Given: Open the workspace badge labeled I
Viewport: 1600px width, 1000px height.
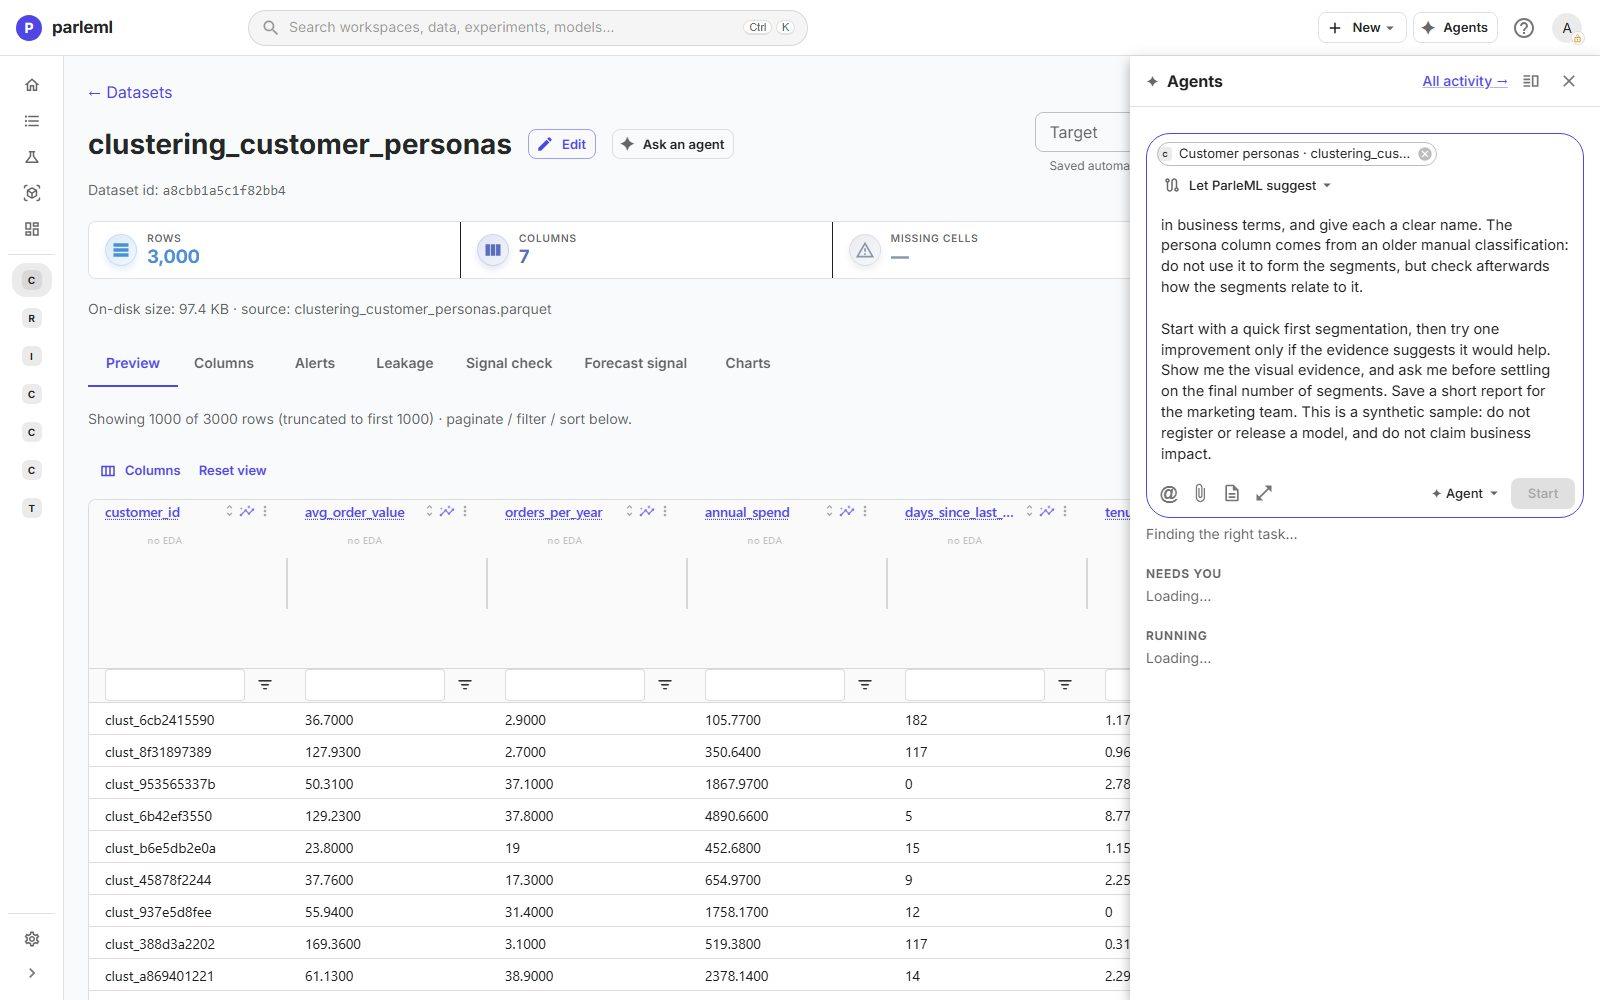Looking at the screenshot, I should coord(32,356).
